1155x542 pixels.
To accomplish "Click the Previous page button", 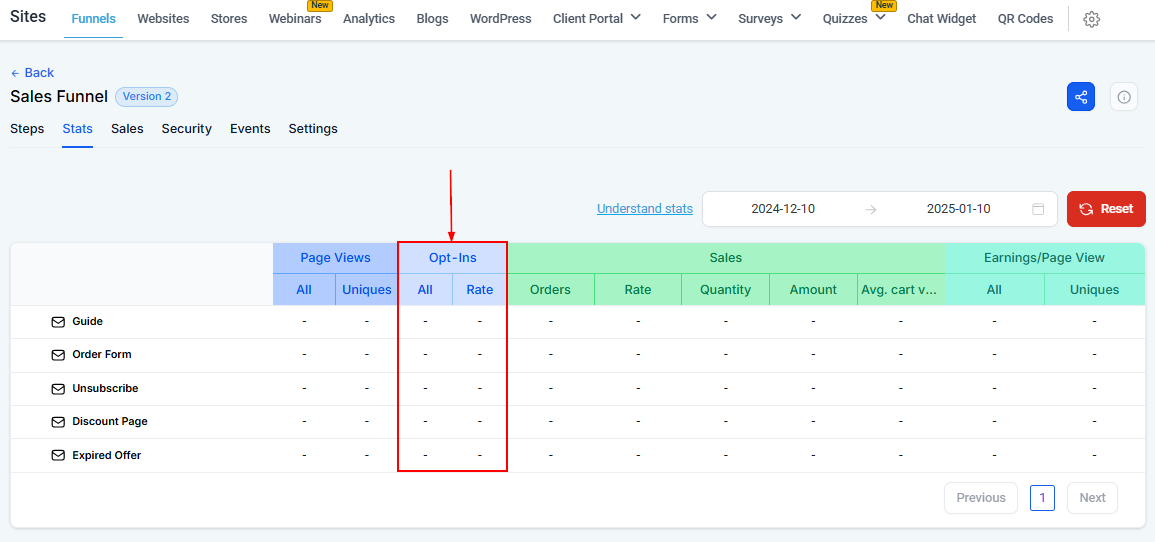I will (x=980, y=498).
